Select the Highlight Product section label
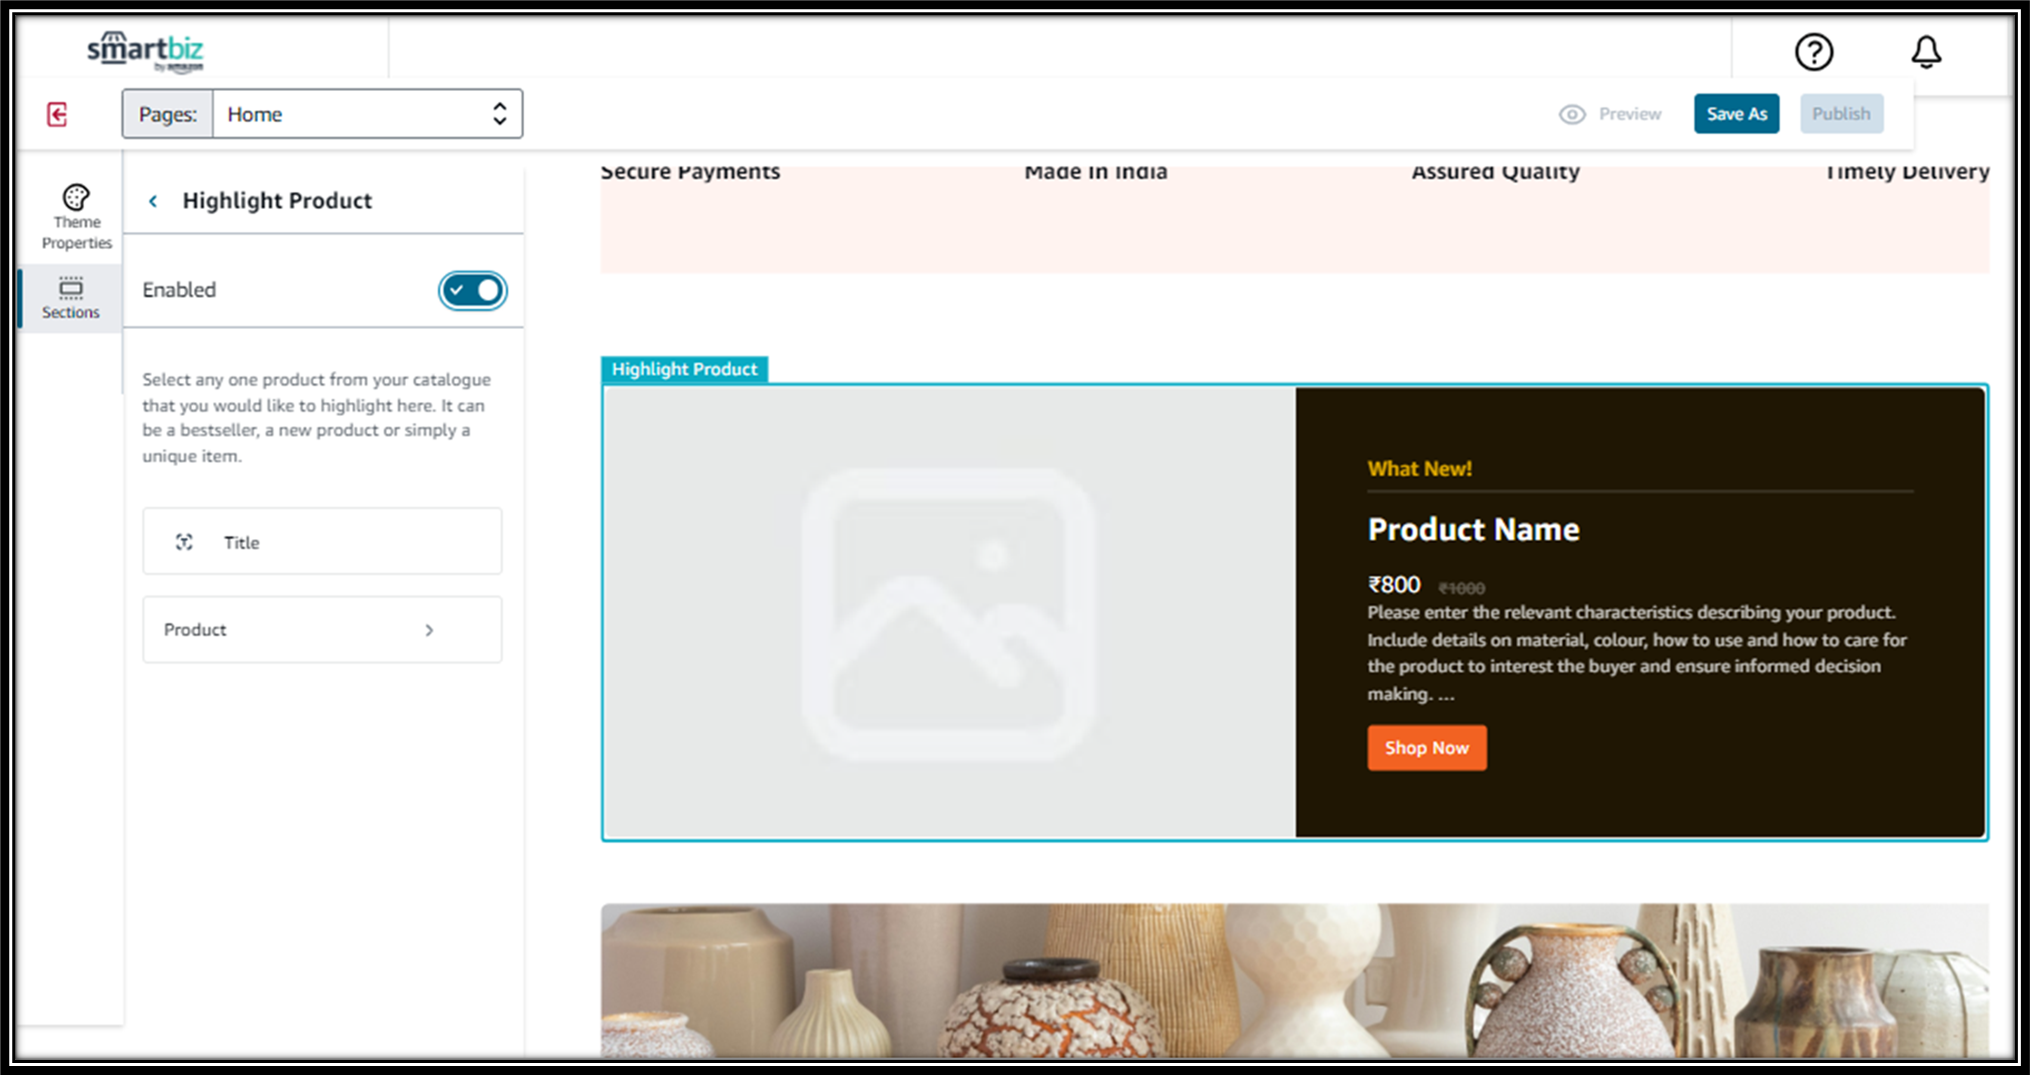 [x=685, y=369]
